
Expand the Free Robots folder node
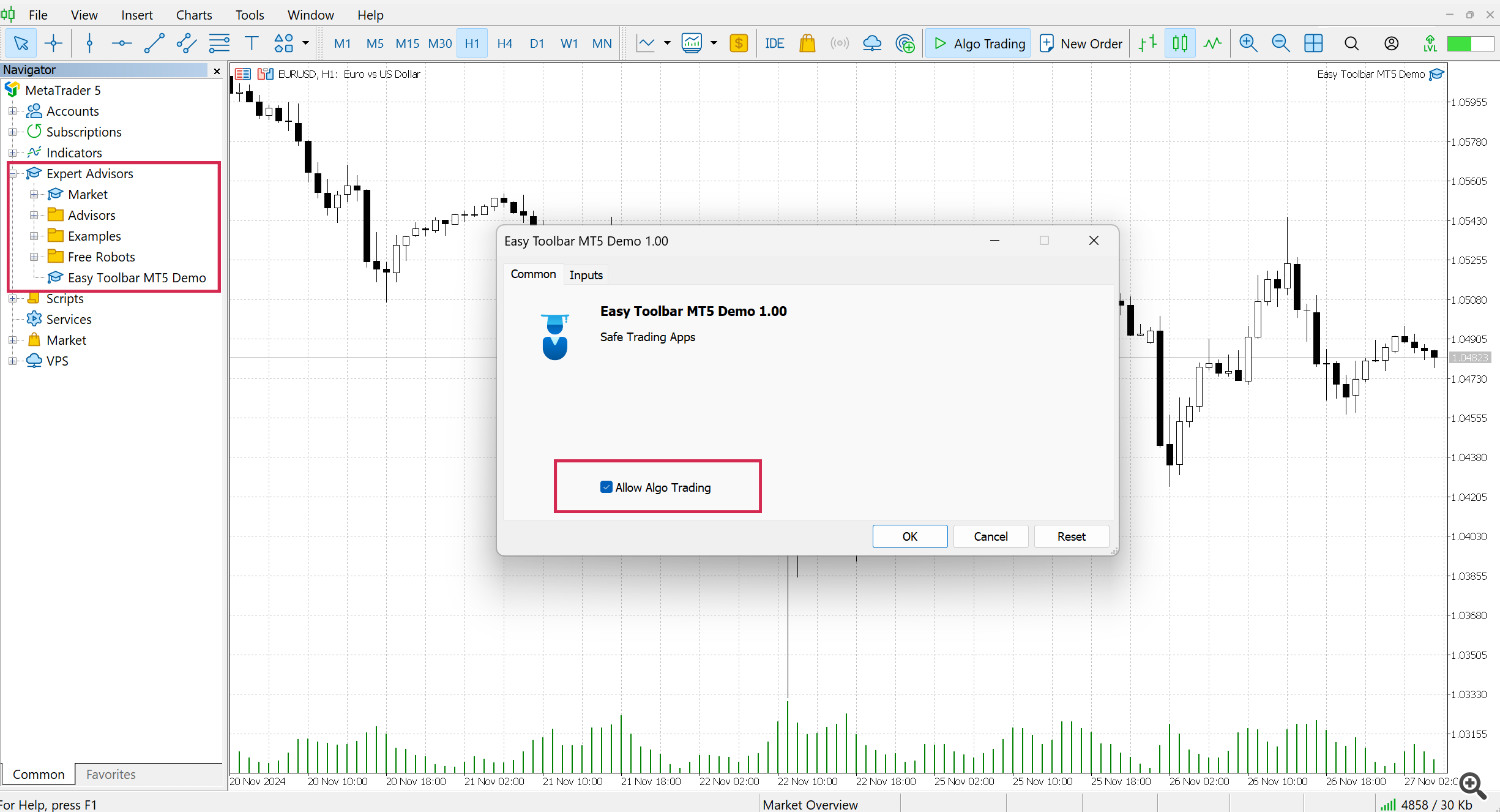[34, 257]
